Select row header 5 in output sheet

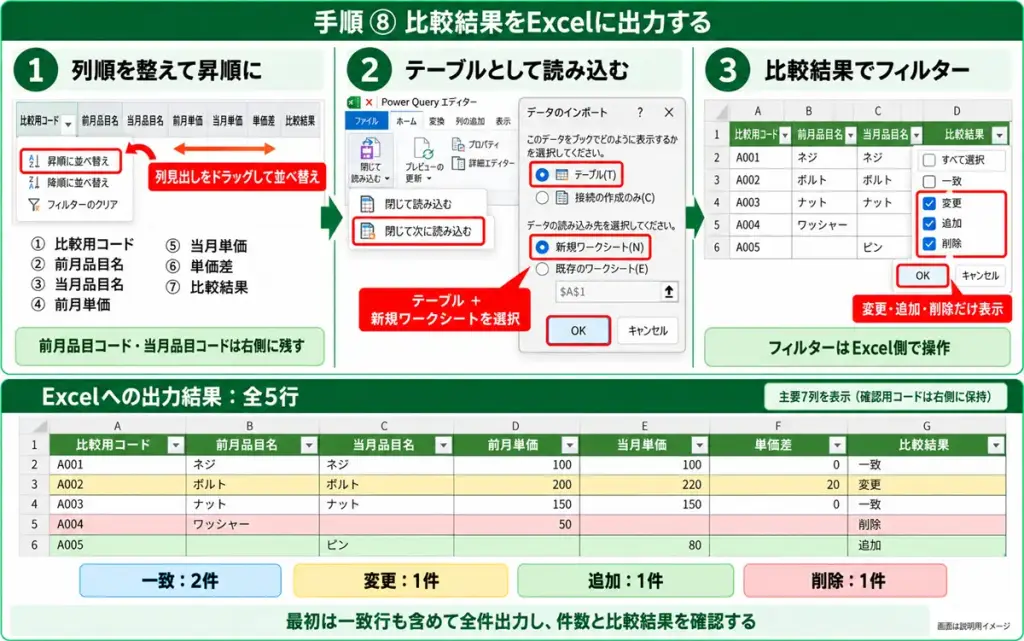point(34,524)
